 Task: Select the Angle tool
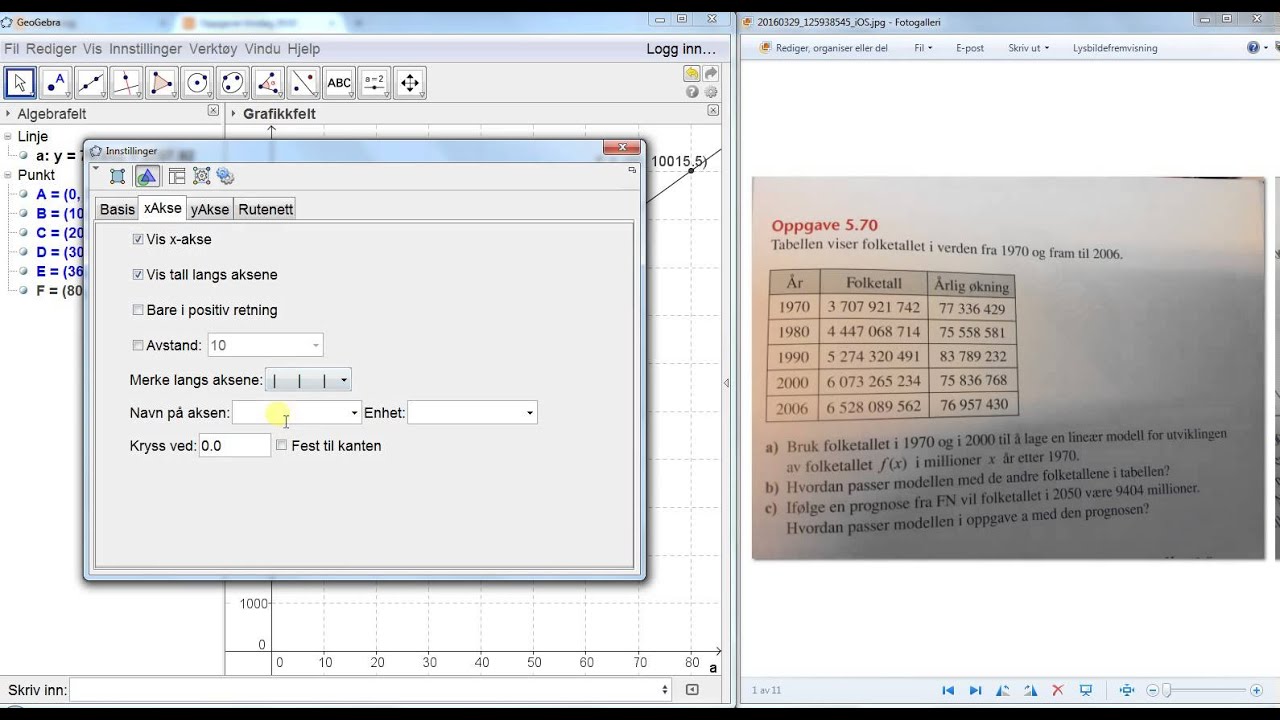(x=269, y=83)
